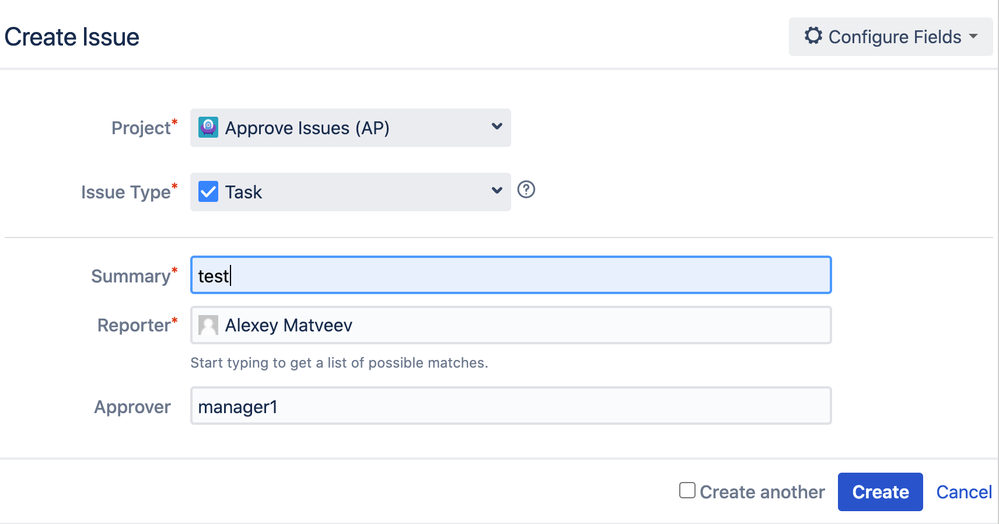Viewport: 999px width, 524px height.
Task: Open the Issue Type dropdown showing Task
Action: (x=350, y=191)
